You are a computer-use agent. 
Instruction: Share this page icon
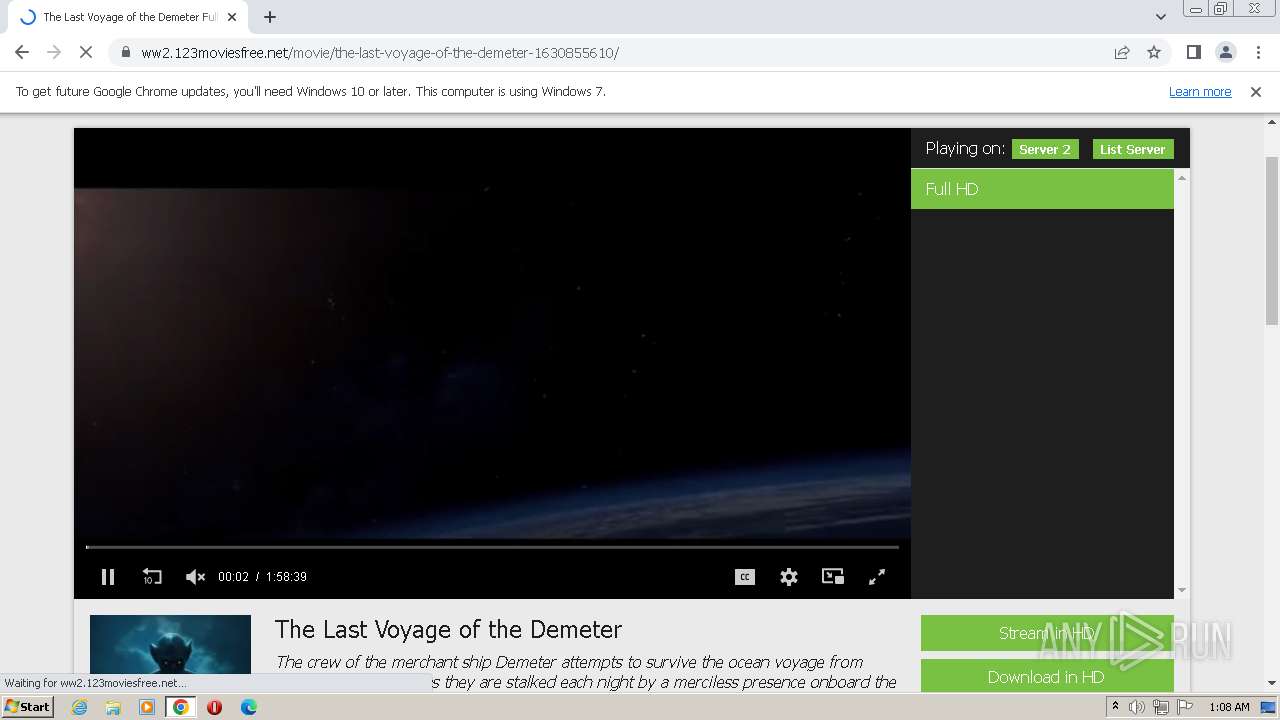1122,52
